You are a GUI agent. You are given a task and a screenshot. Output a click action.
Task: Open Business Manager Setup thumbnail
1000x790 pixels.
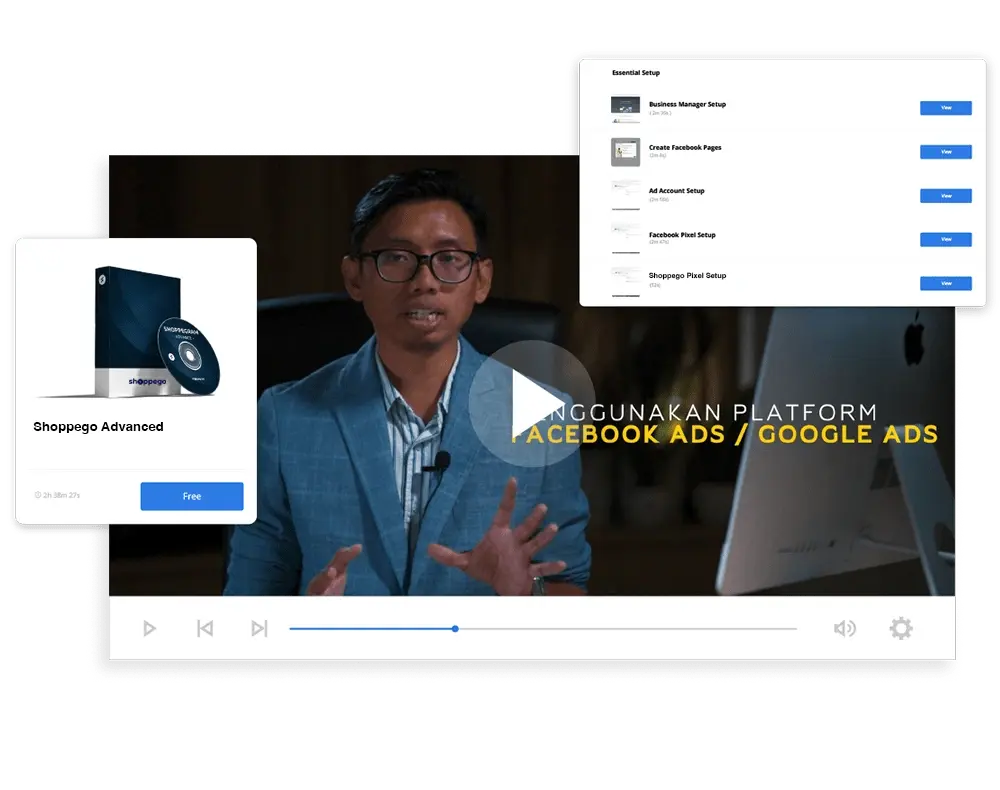(x=626, y=109)
